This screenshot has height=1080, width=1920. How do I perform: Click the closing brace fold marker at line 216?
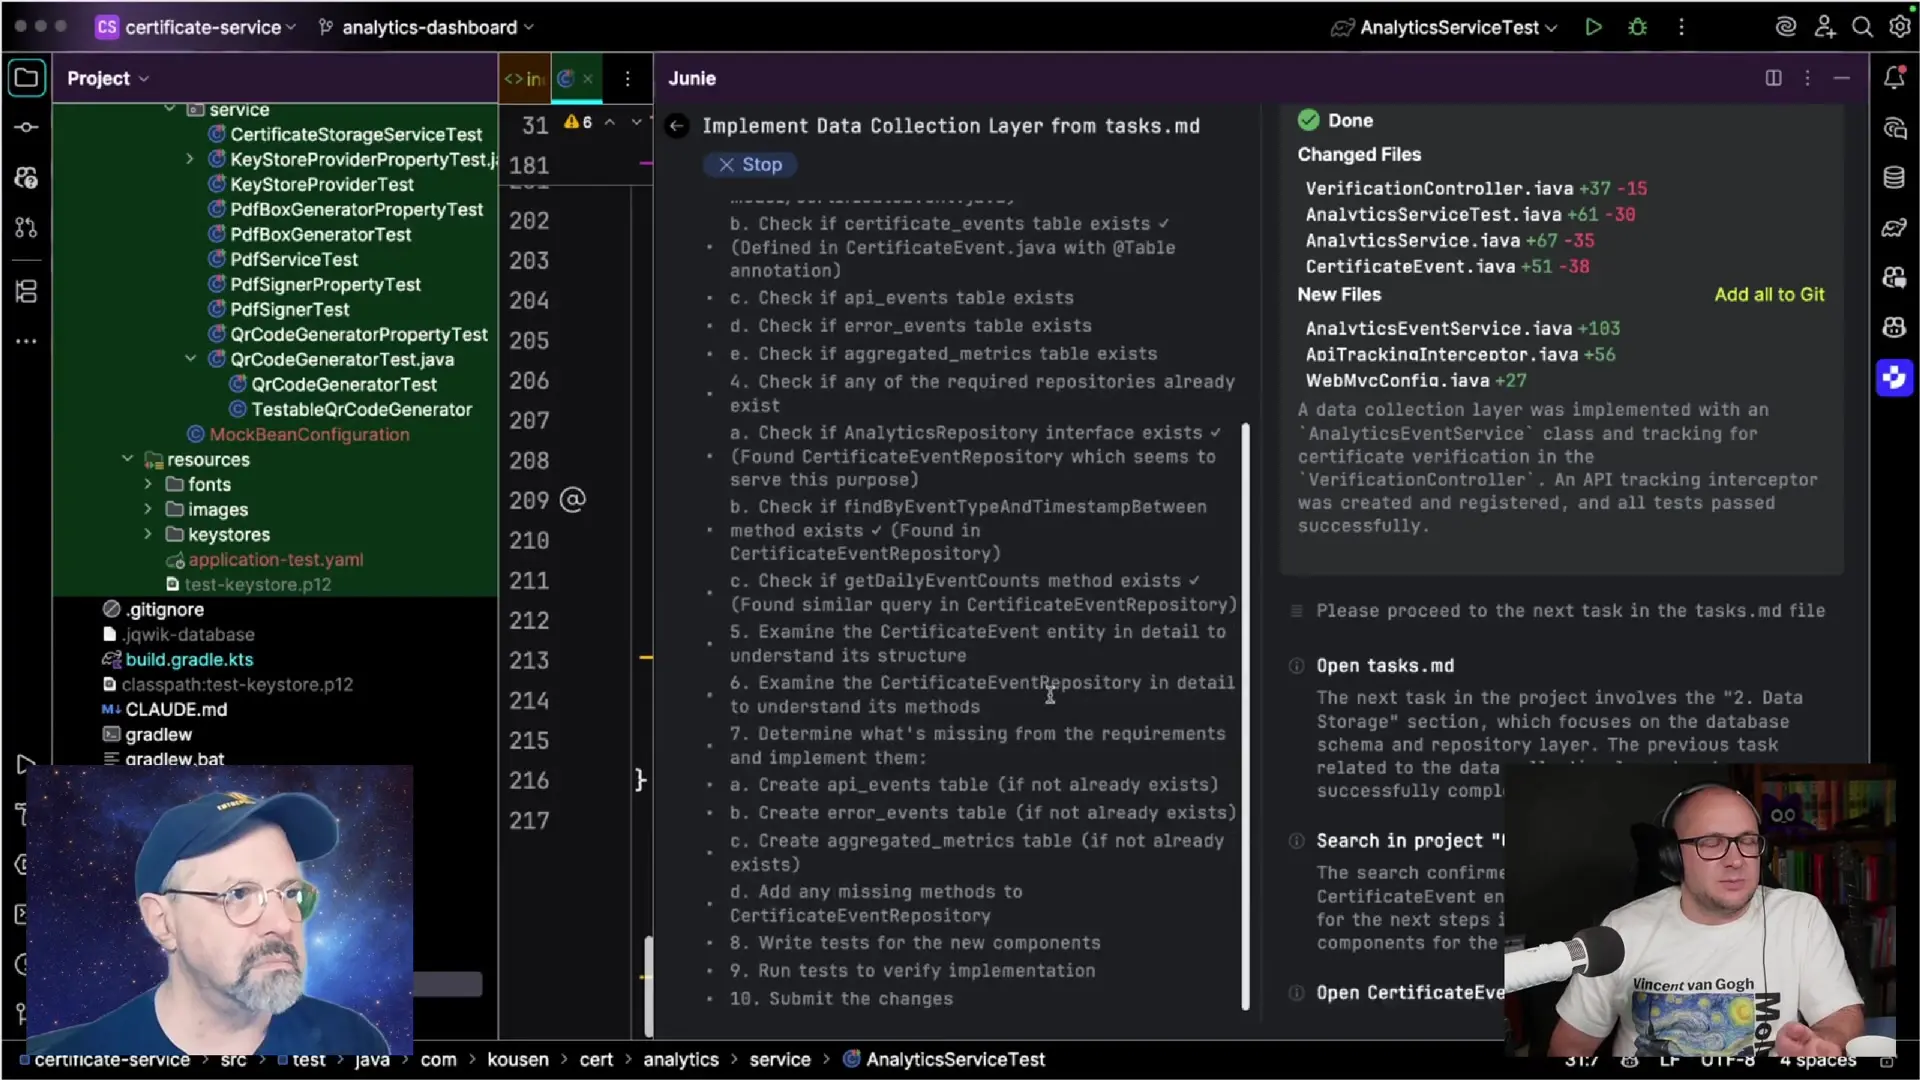(640, 780)
